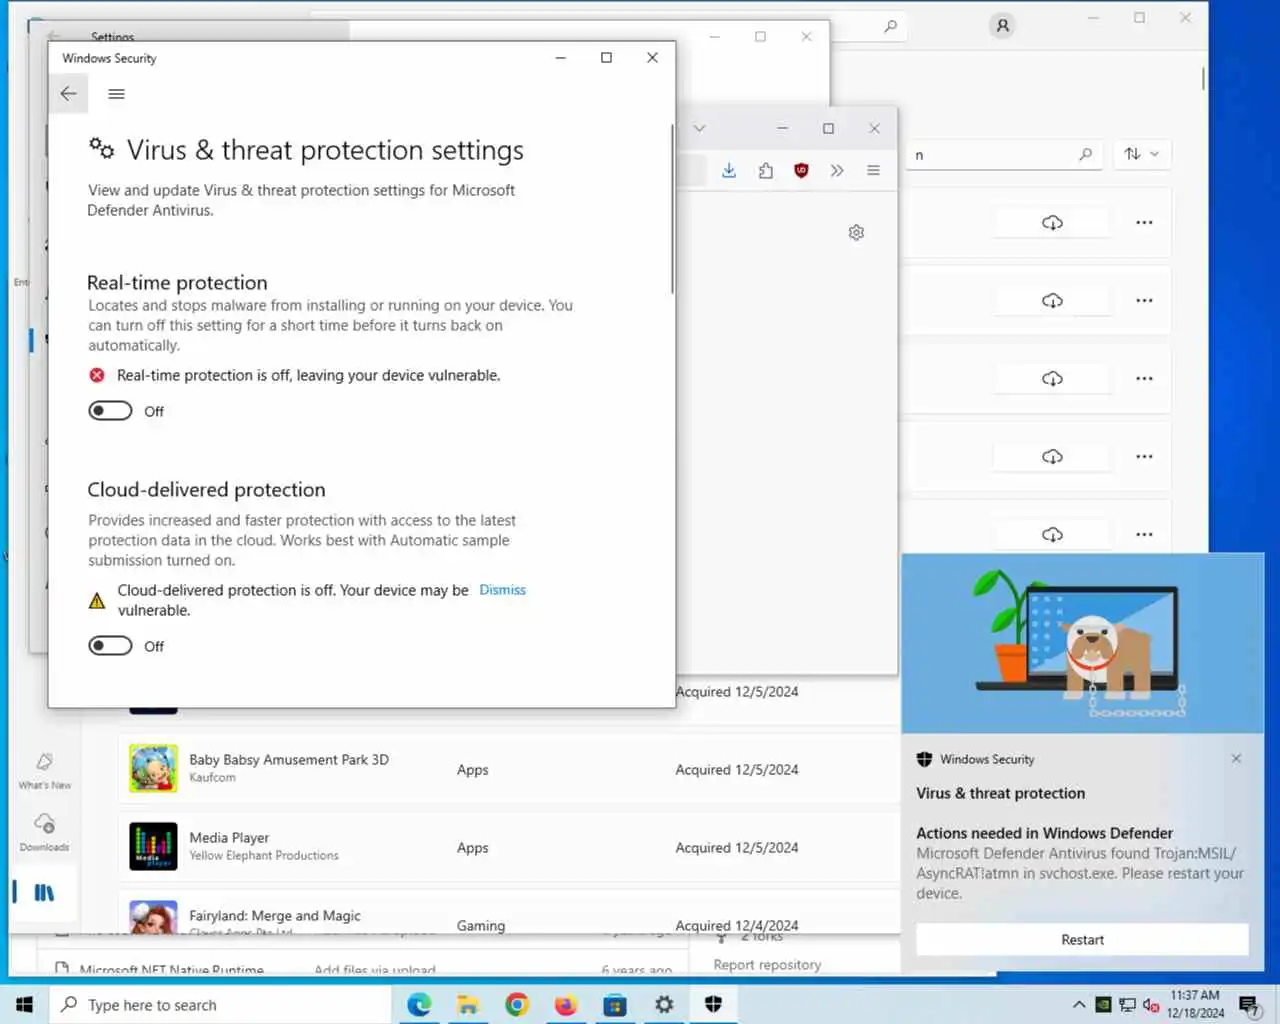Click the back arrow in Windows Security
Screen dimensions: 1280x1024
pos(68,94)
